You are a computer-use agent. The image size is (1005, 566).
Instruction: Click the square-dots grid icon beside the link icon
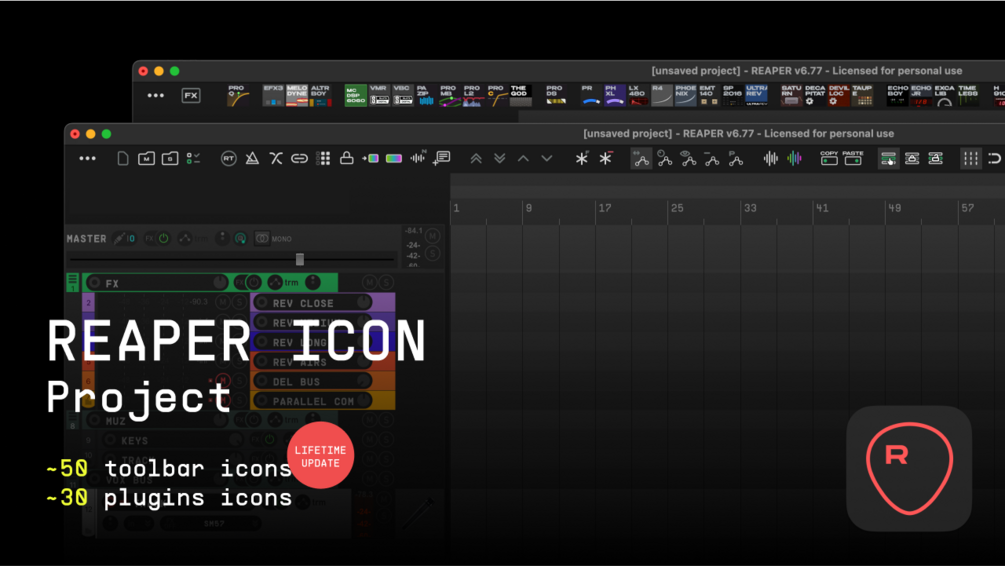tap(324, 158)
